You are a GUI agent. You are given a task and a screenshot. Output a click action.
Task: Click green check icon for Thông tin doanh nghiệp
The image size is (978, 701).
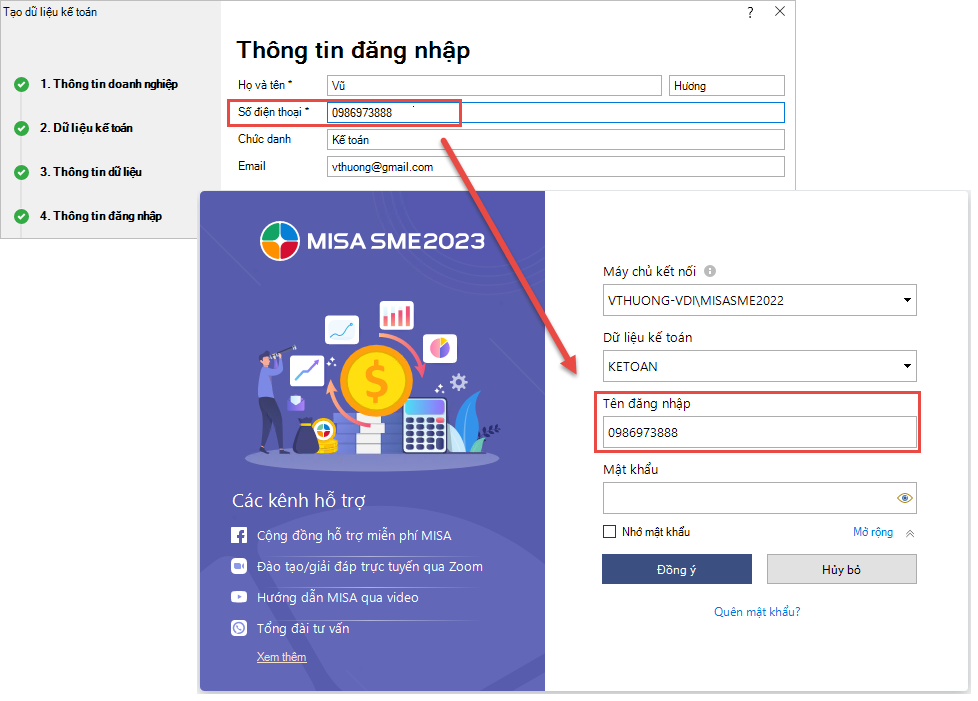click(x=21, y=85)
